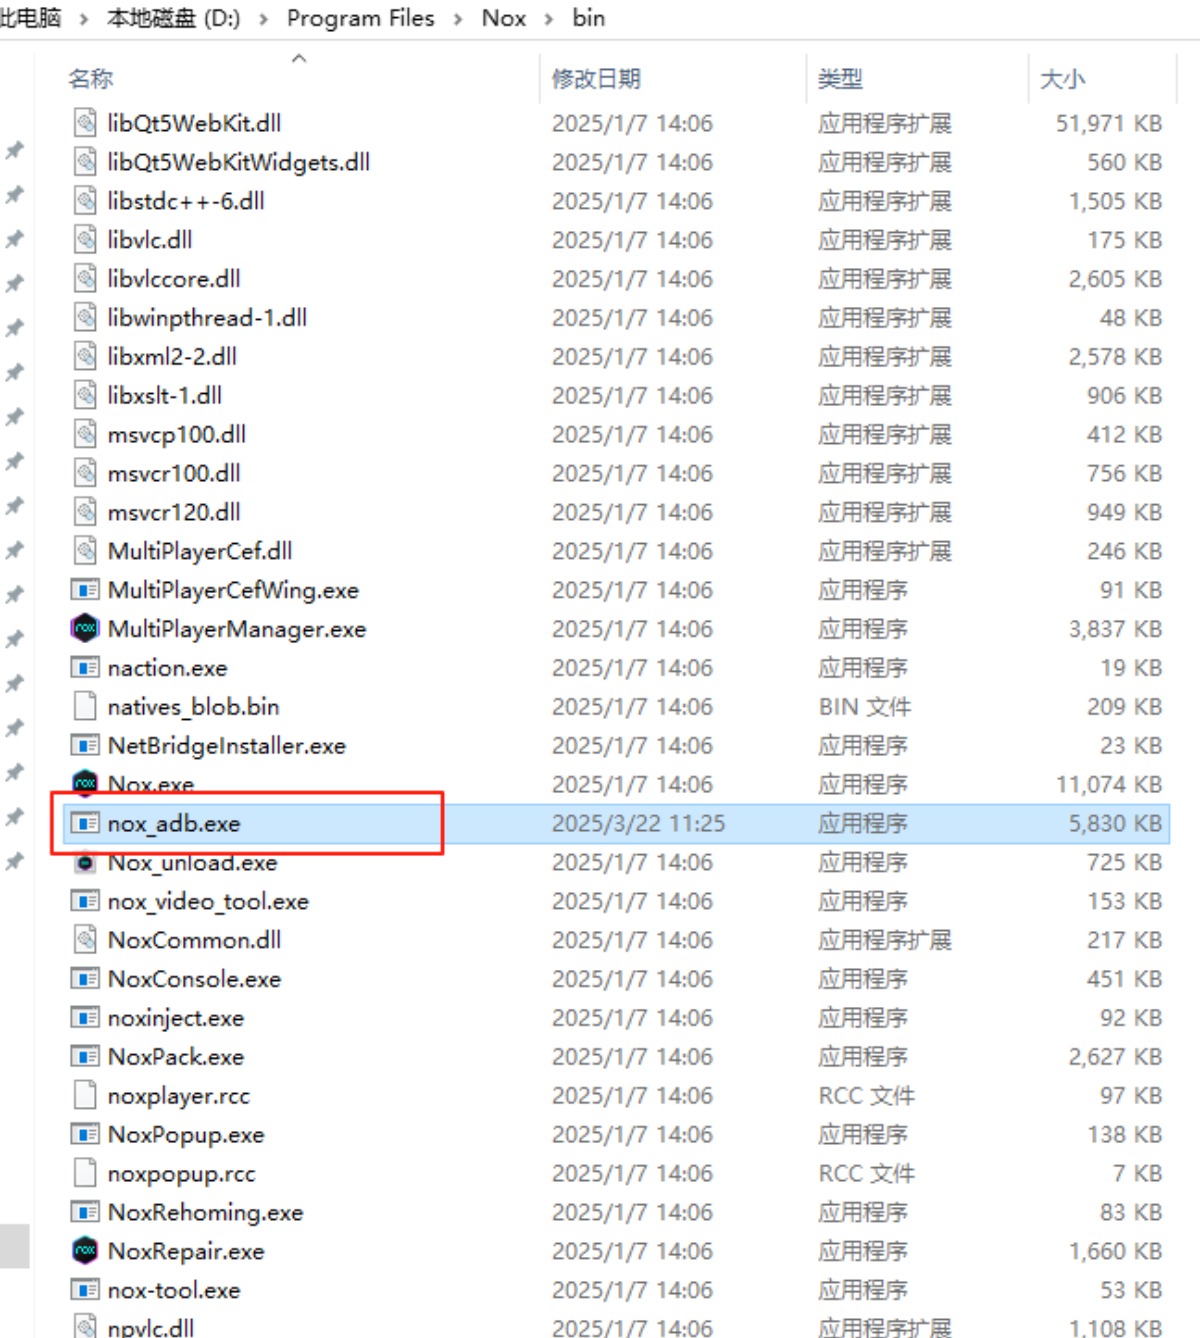Select the 3,837 KB size value
Image resolution: width=1200 pixels, height=1338 pixels.
(x=1115, y=629)
